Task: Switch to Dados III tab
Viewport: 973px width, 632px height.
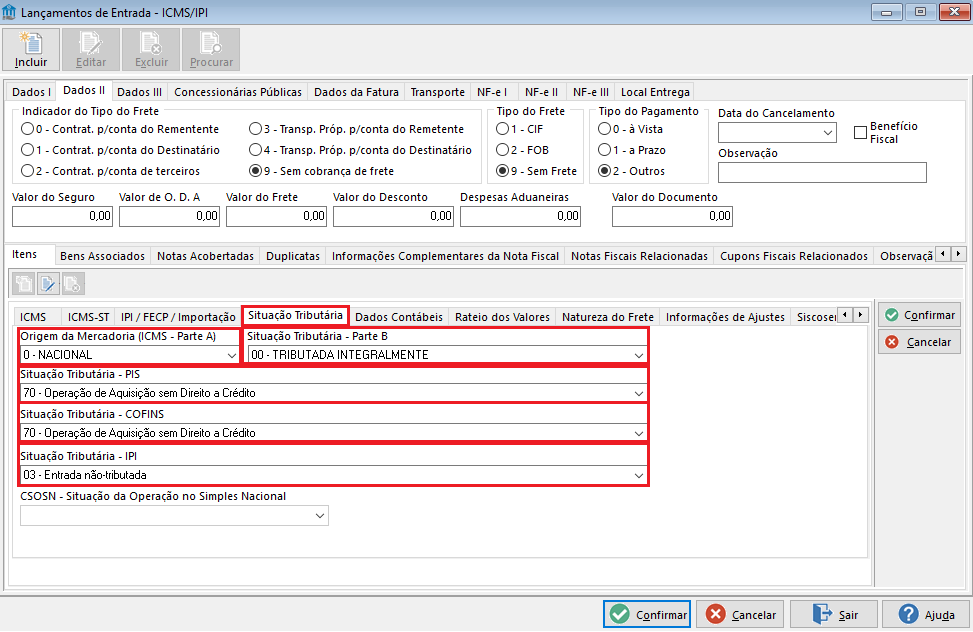Action: pos(140,92)
